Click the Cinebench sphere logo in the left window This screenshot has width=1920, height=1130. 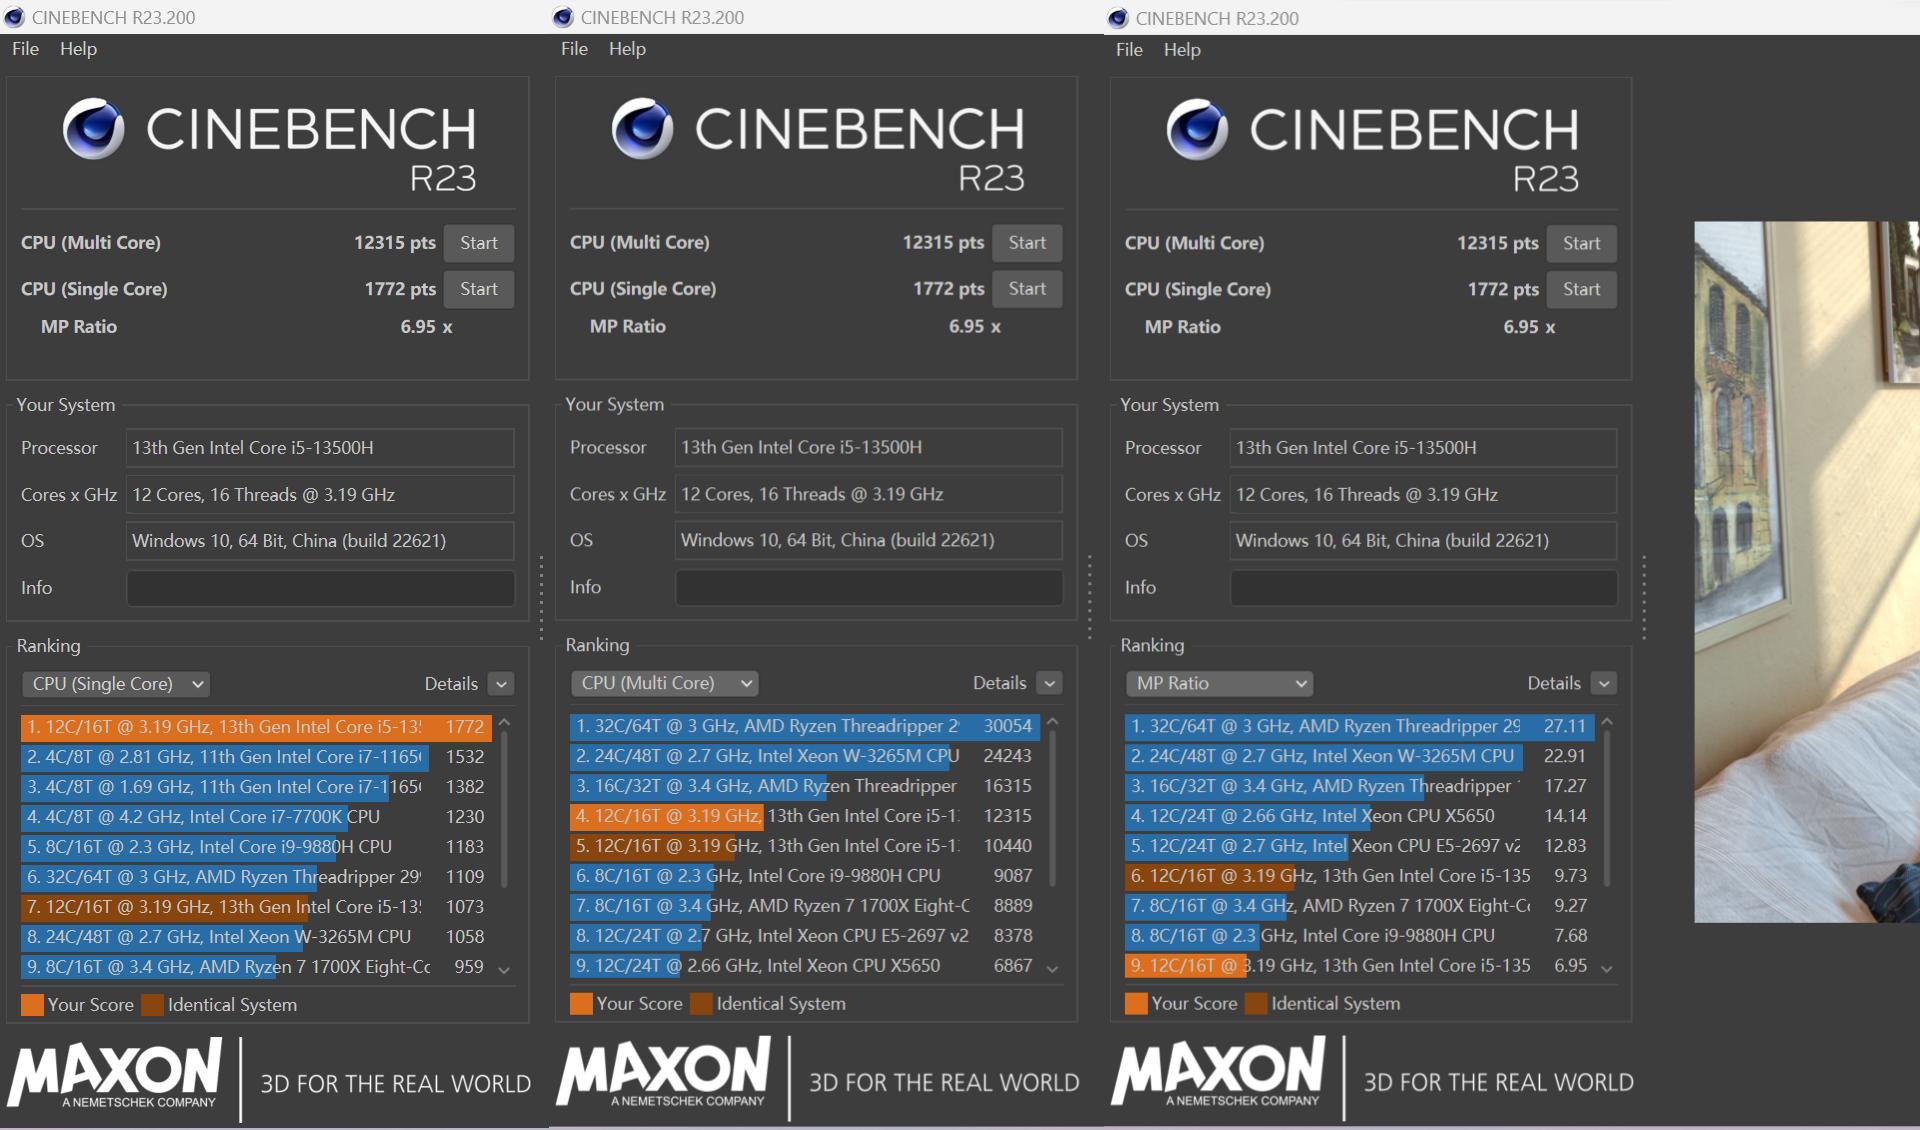[93, 129]
